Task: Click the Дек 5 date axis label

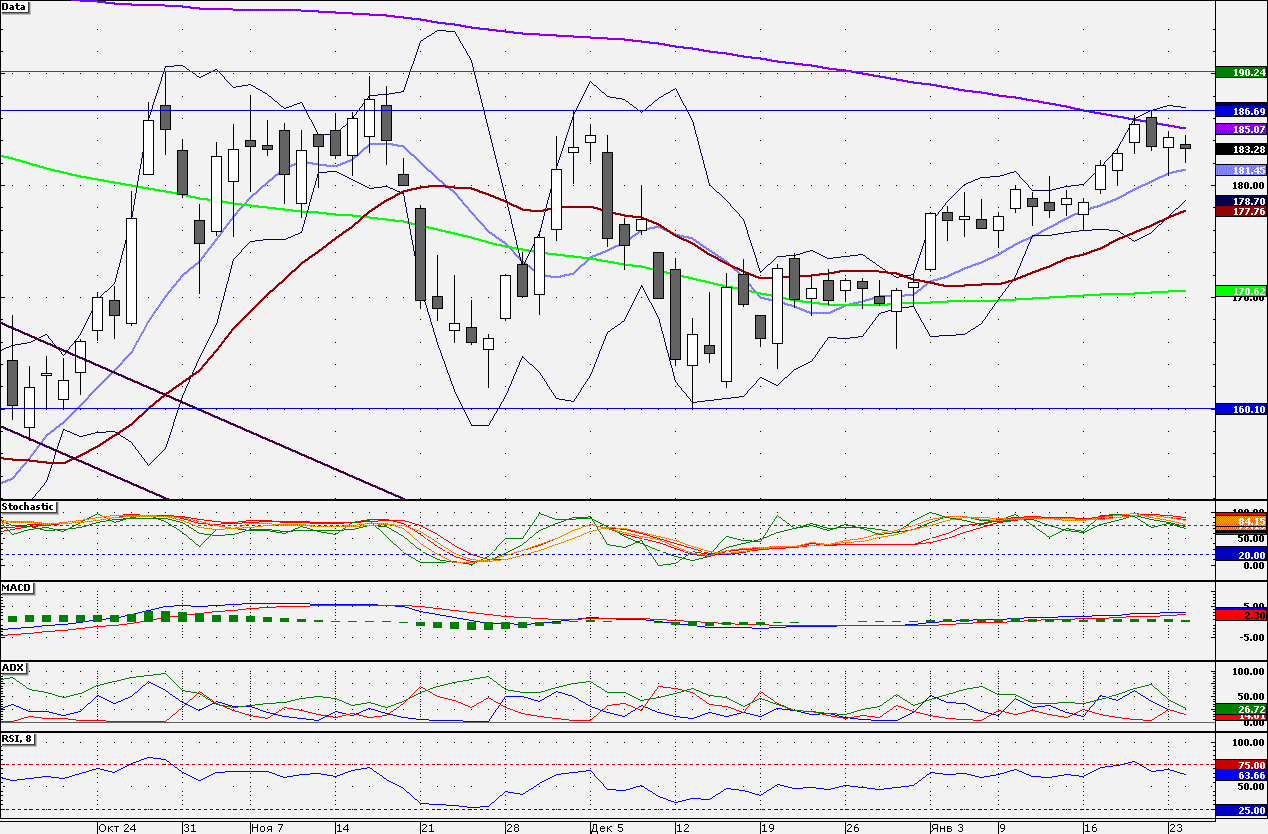Action: tap(607, 828)
